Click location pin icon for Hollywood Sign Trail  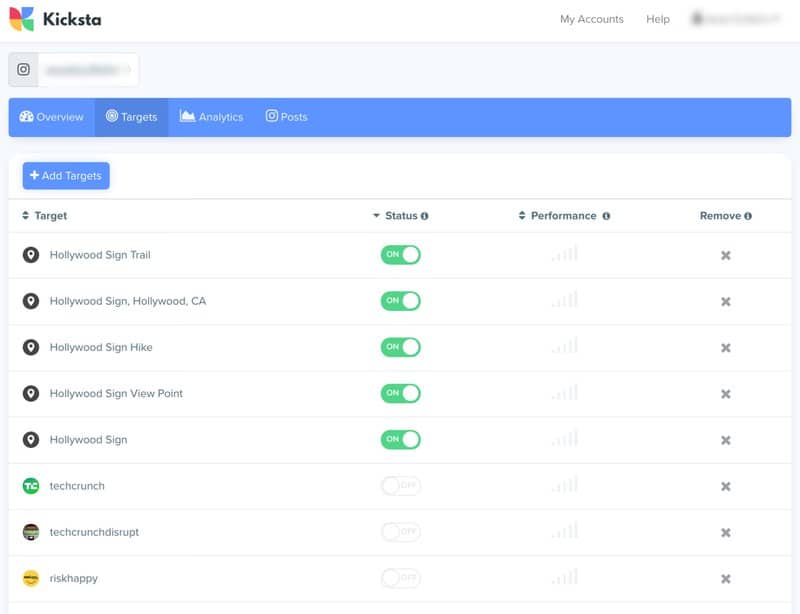click(x=31, y=255)
